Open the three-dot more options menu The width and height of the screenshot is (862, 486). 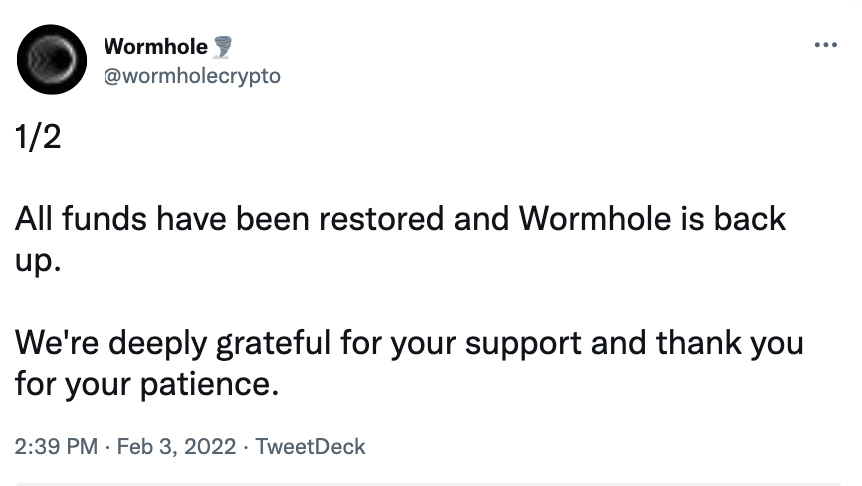point(826,46)
